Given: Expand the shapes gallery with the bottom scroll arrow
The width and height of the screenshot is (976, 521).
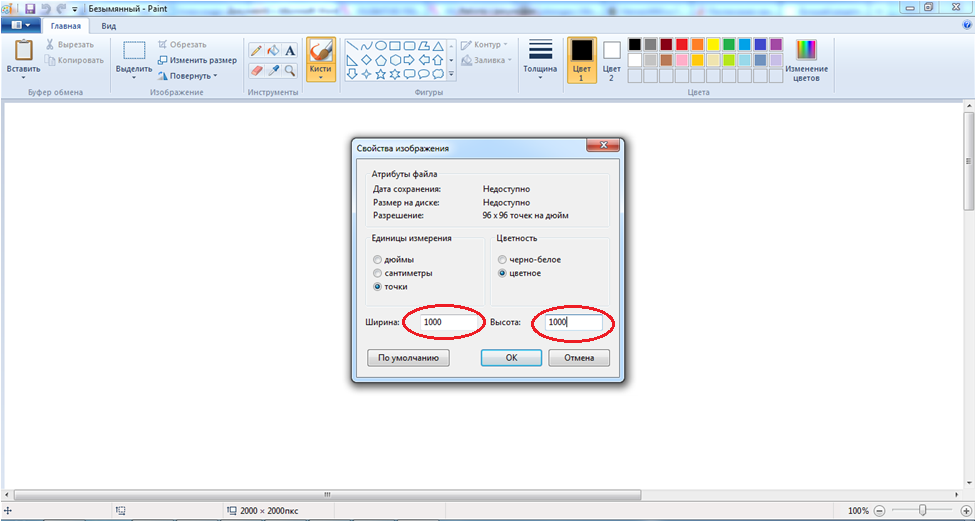Looking at the screenshot, I should click(452, 74).
